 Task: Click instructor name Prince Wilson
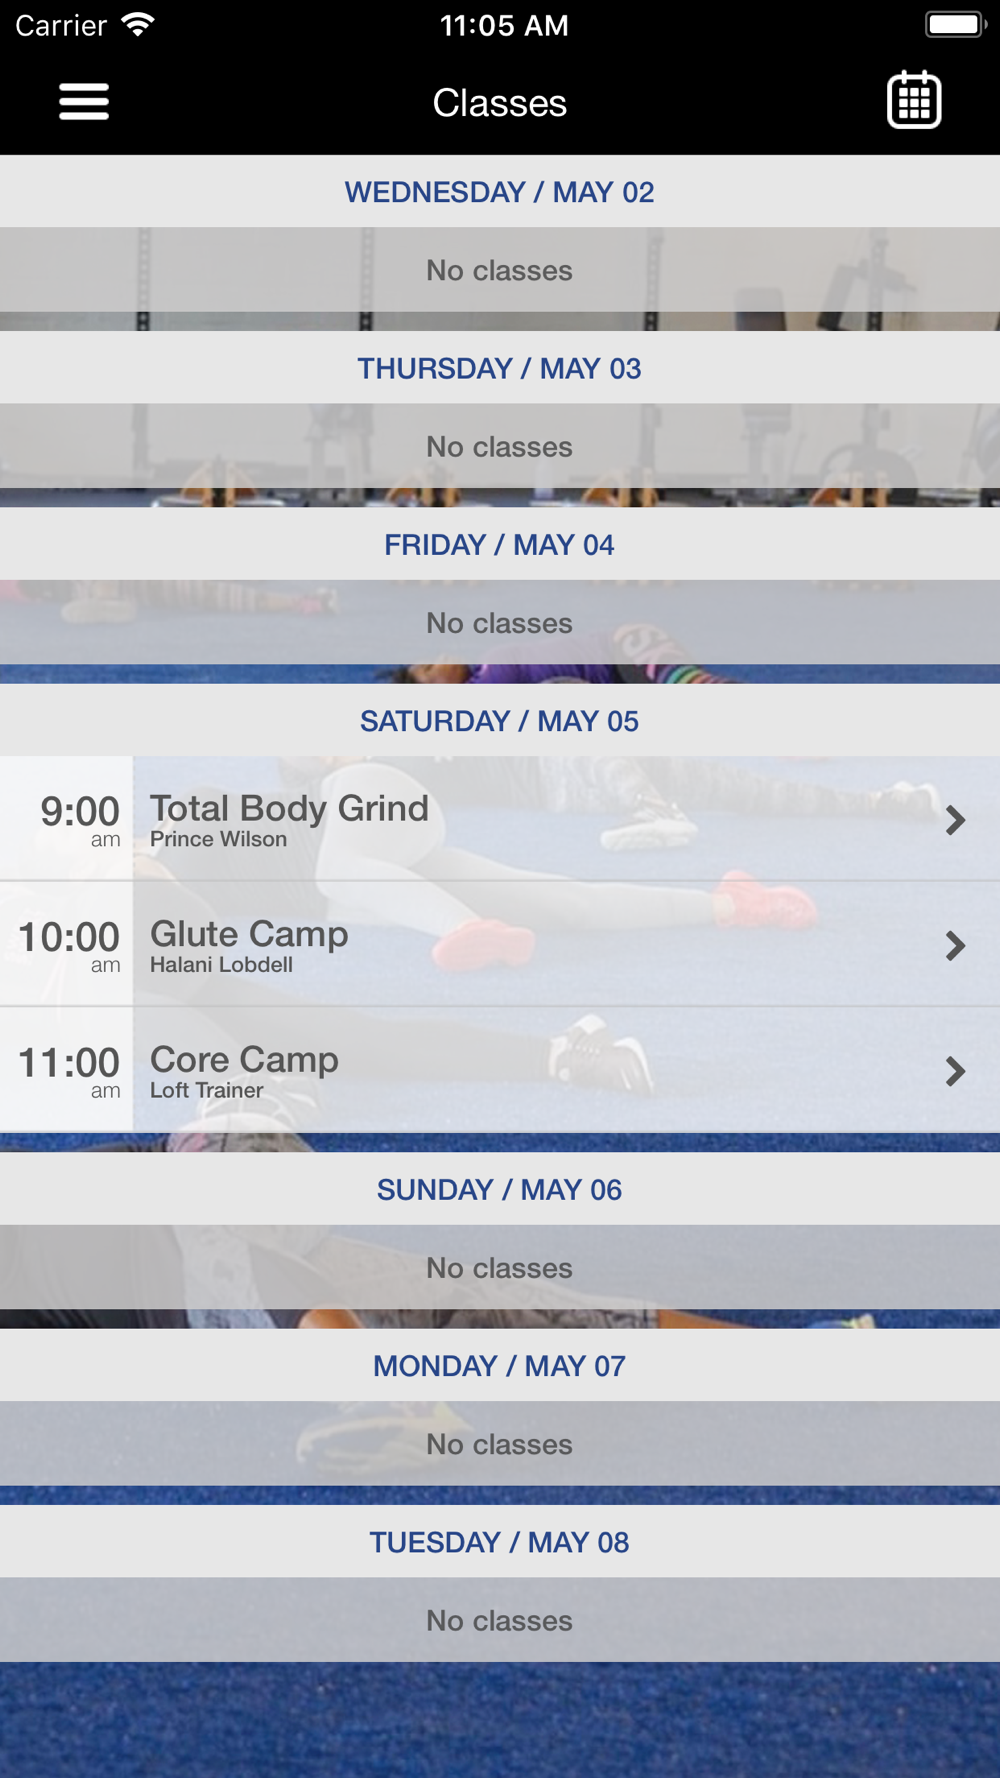tap(218, 840)
